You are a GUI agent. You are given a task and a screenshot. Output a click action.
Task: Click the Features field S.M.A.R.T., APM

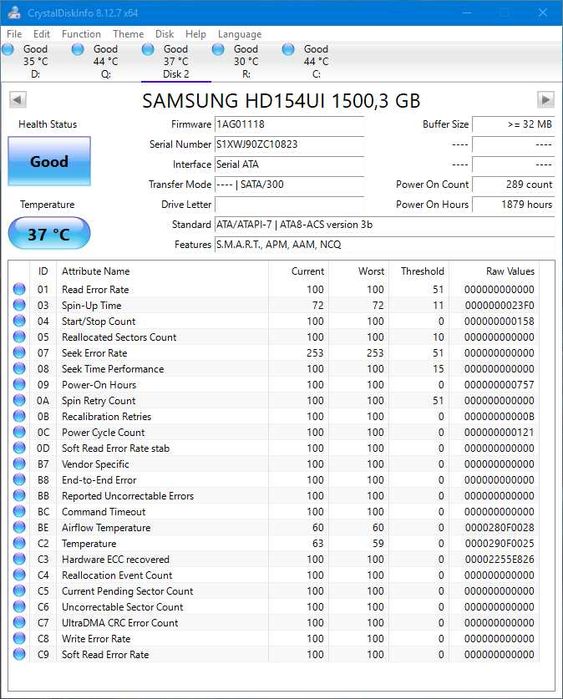click(385, 245)
